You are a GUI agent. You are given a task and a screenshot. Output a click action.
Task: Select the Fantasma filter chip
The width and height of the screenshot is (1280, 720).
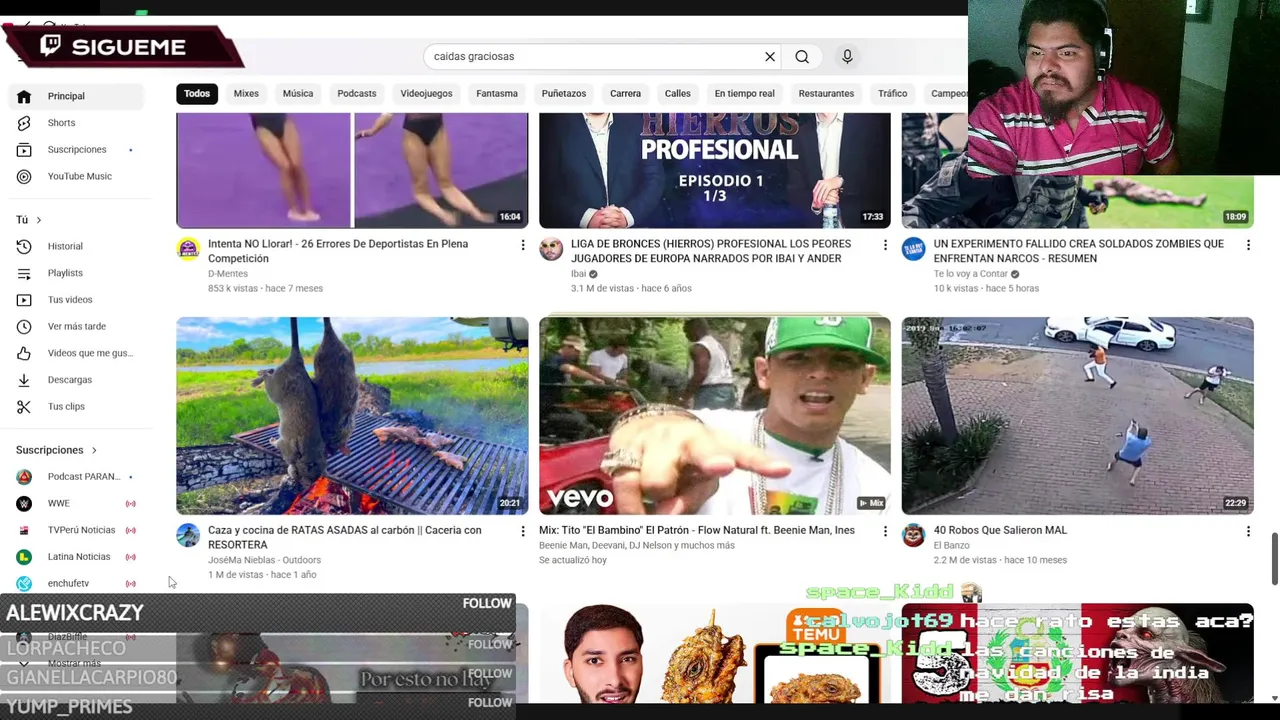(497, 94)
